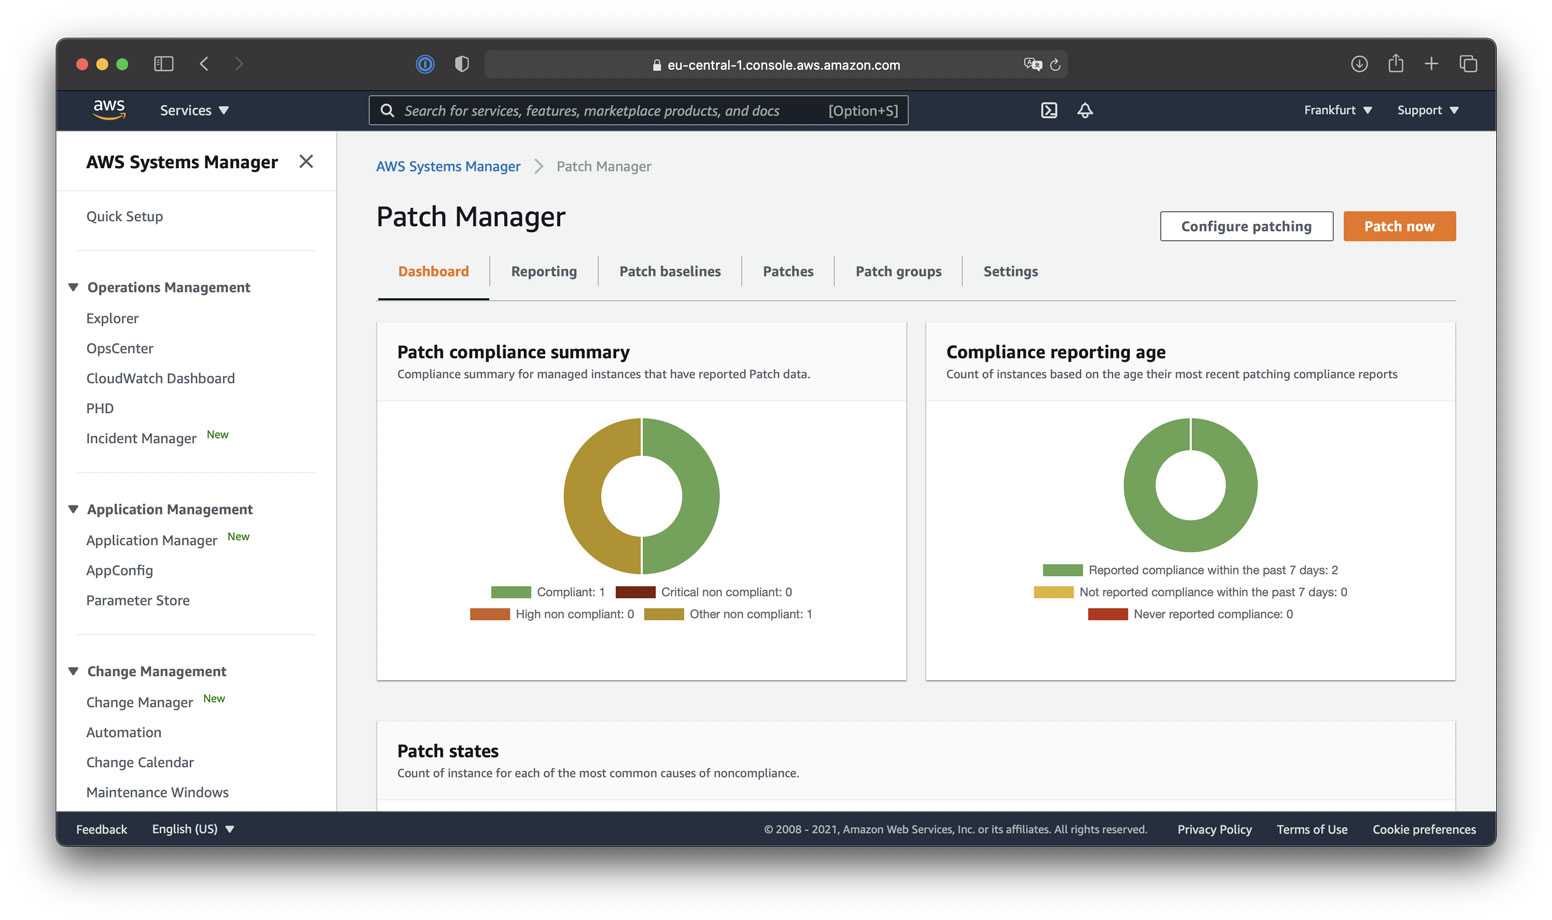Open the notifications bell icon
This screenshot has width=1552, height=920.
point(1085,110)
